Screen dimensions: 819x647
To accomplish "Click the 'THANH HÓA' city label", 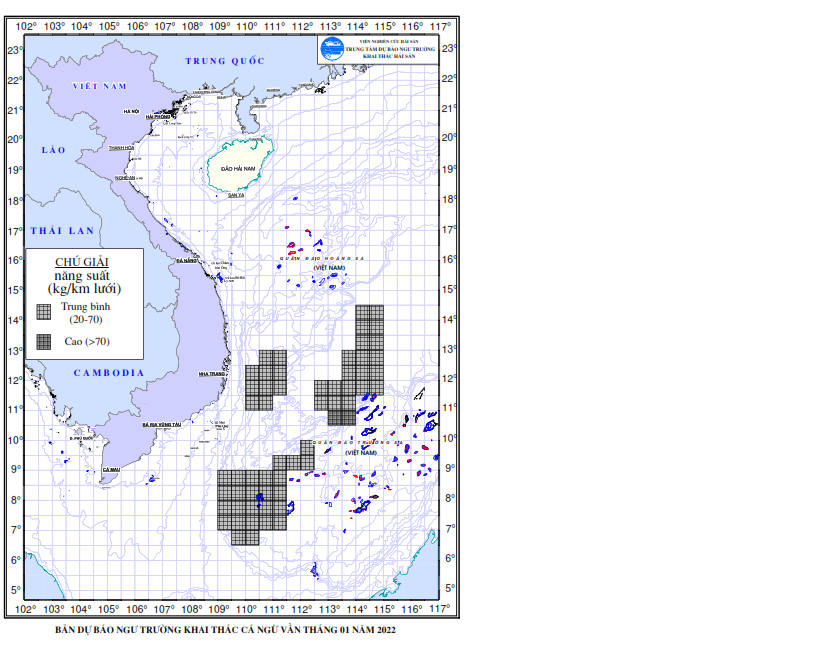I will pos(122,148).
